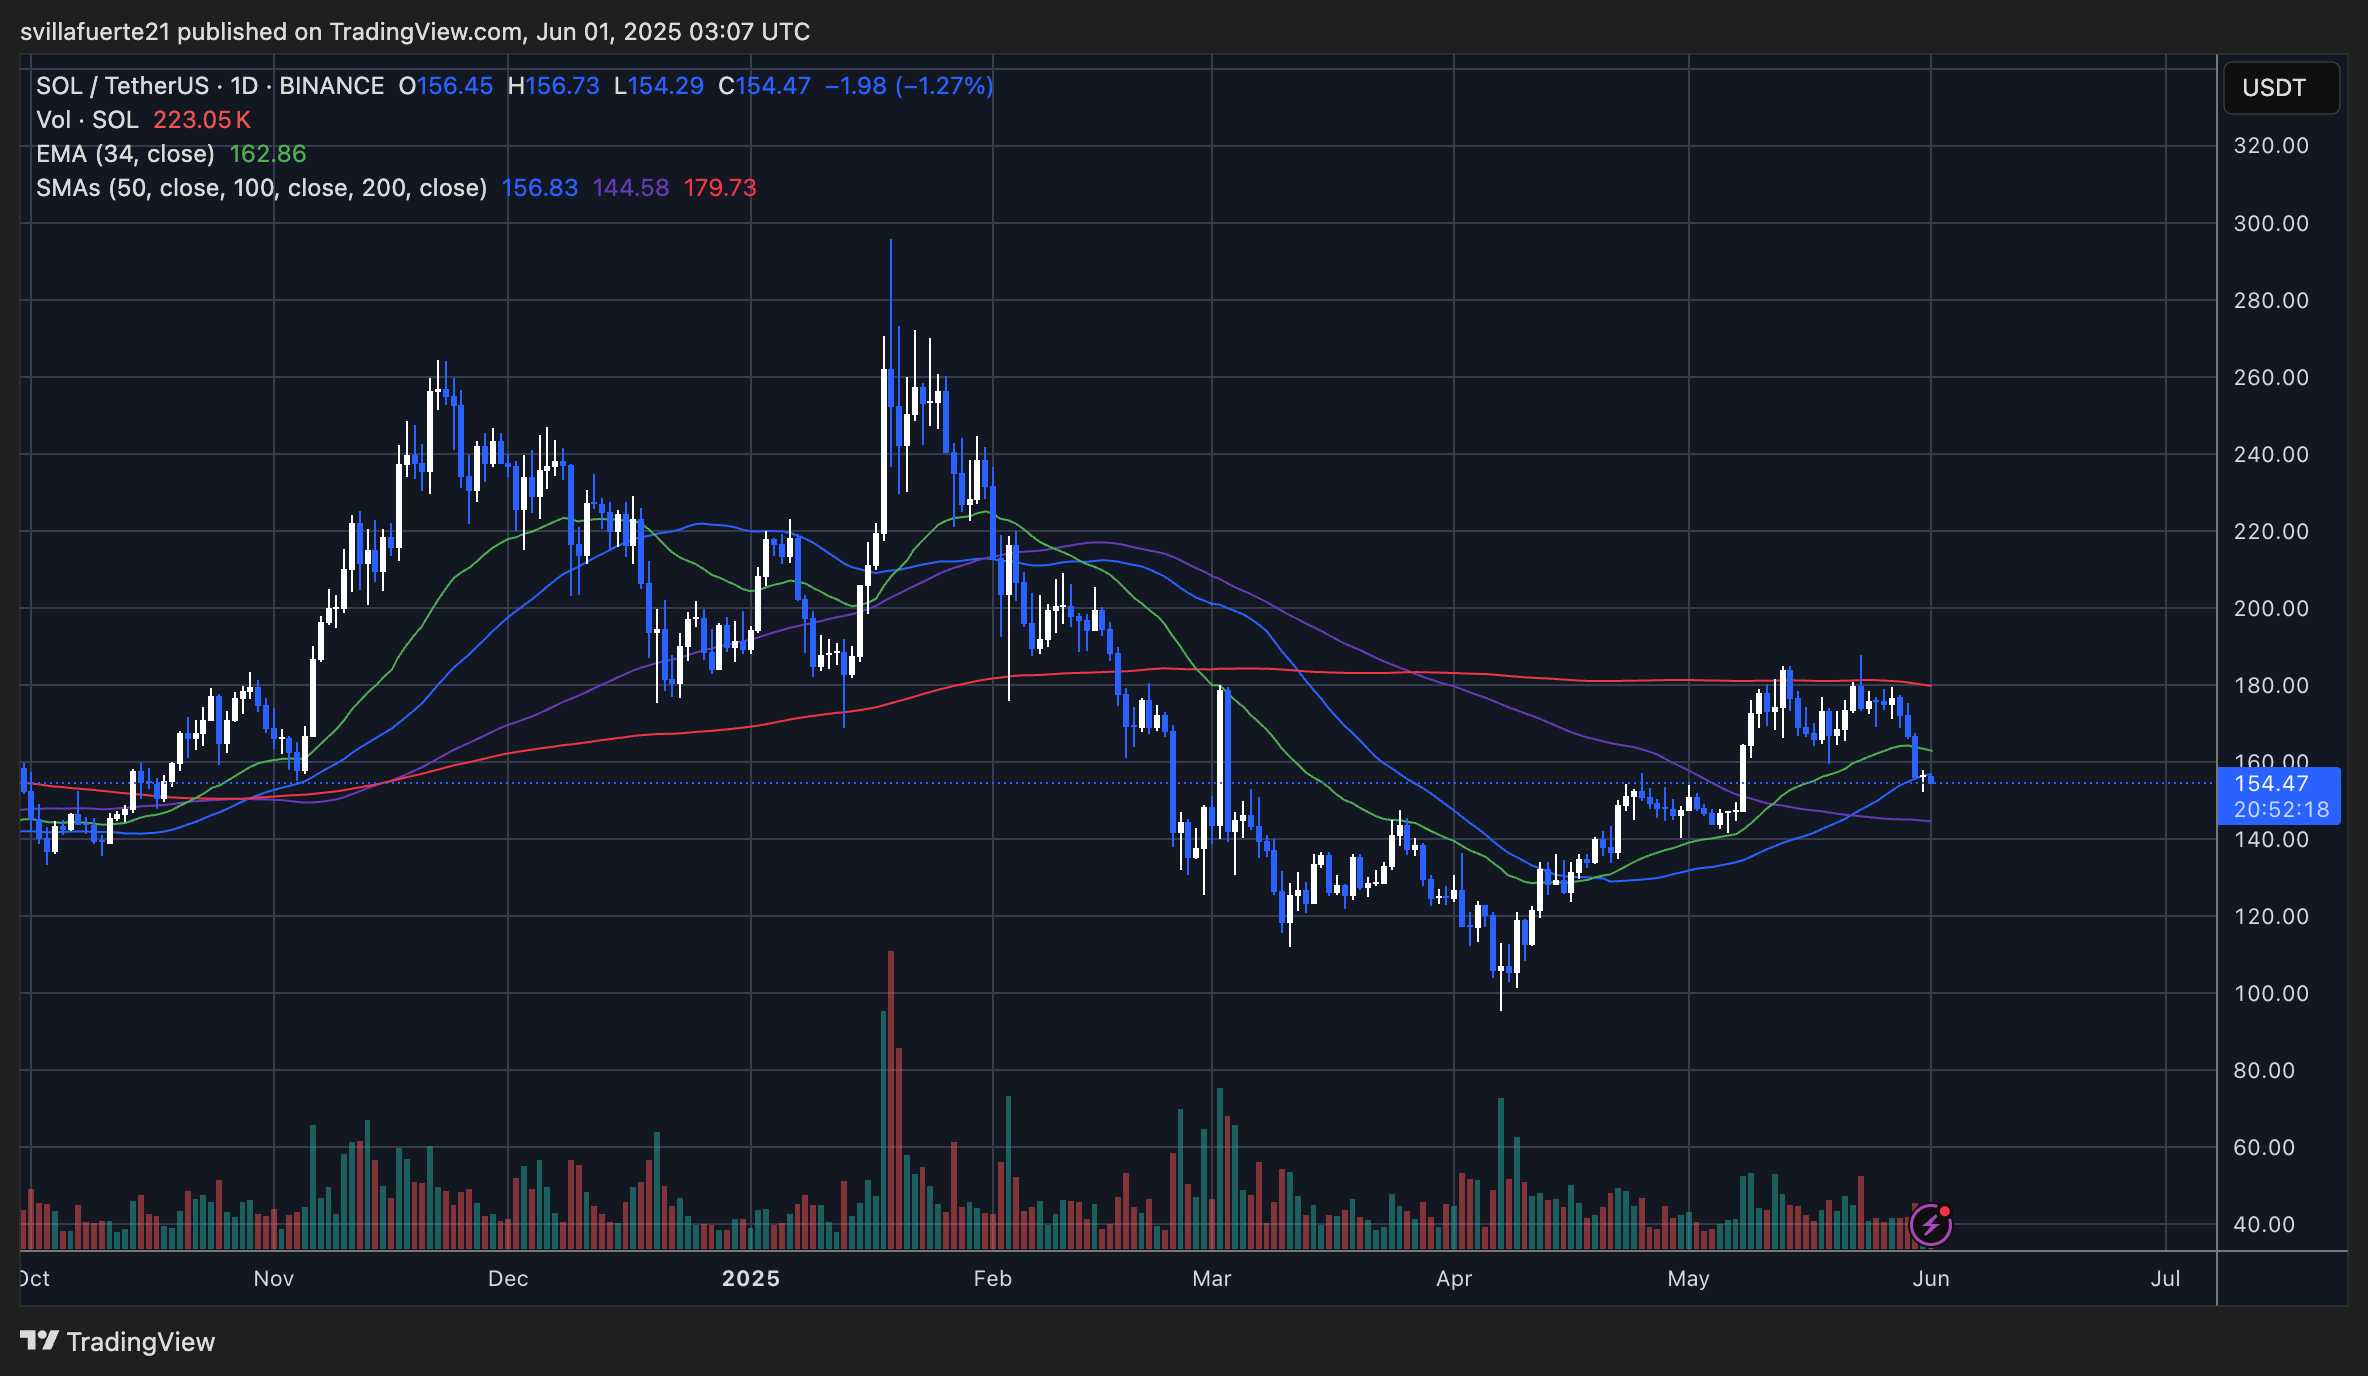This screenshot has width=2368, height=1376.
Task: Click the green EMA value 162.86
Action: click(x=268, y=154)
